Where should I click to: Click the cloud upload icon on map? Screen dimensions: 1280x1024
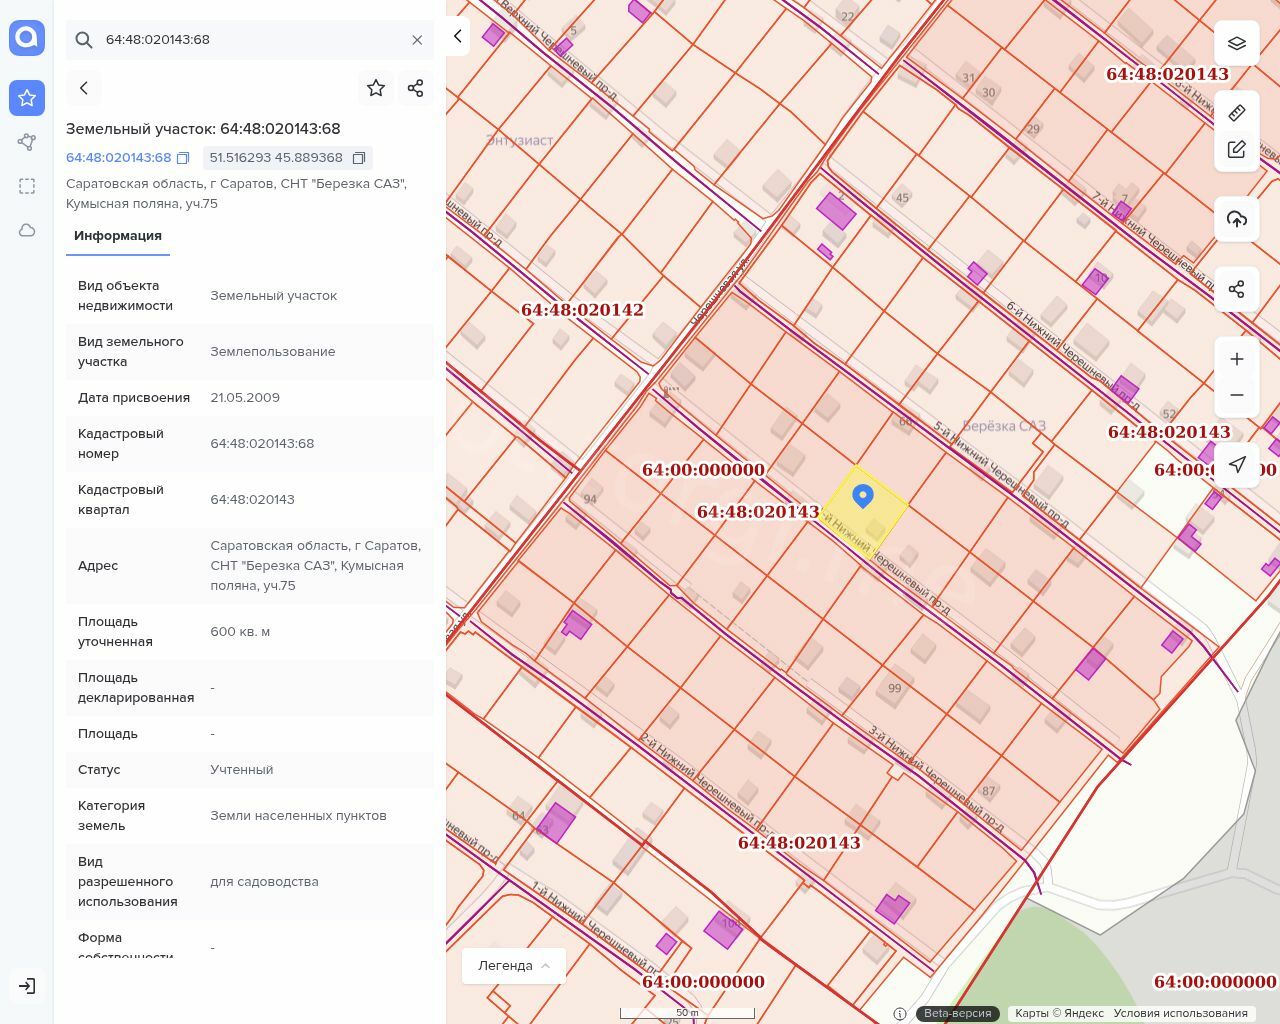click(1237, 219)
